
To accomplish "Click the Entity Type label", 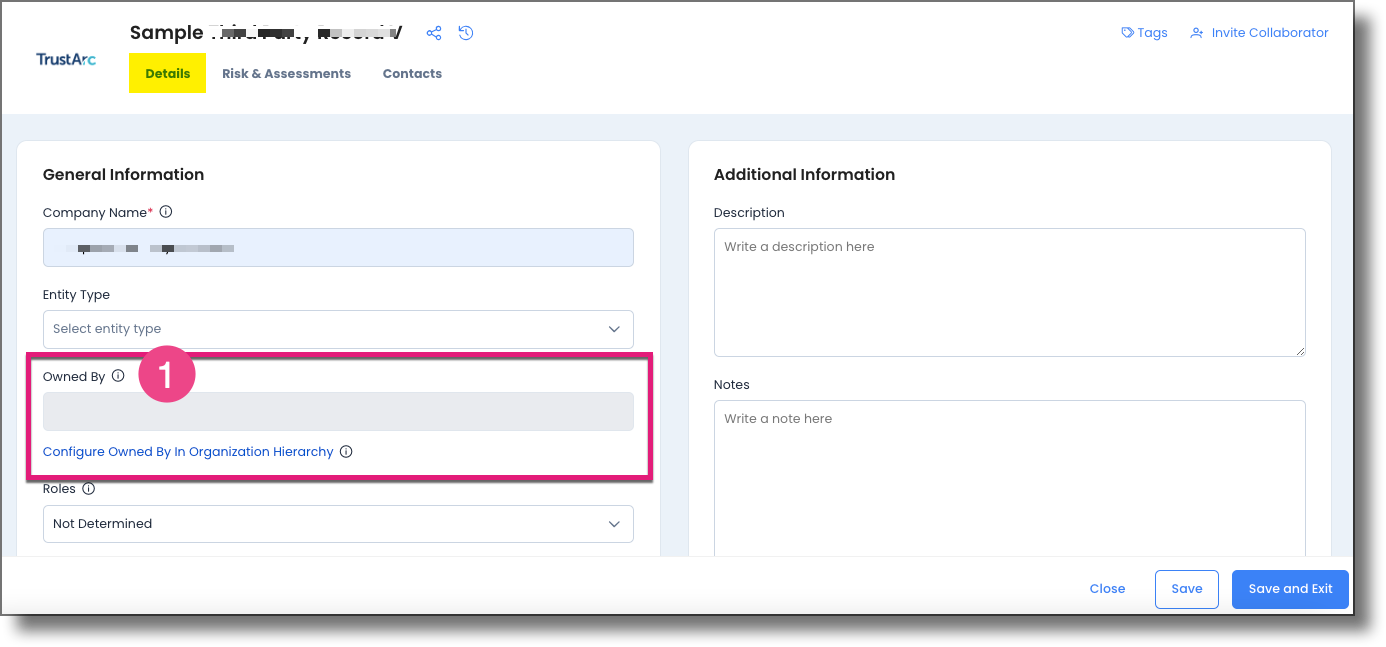I will pos(76,295).
